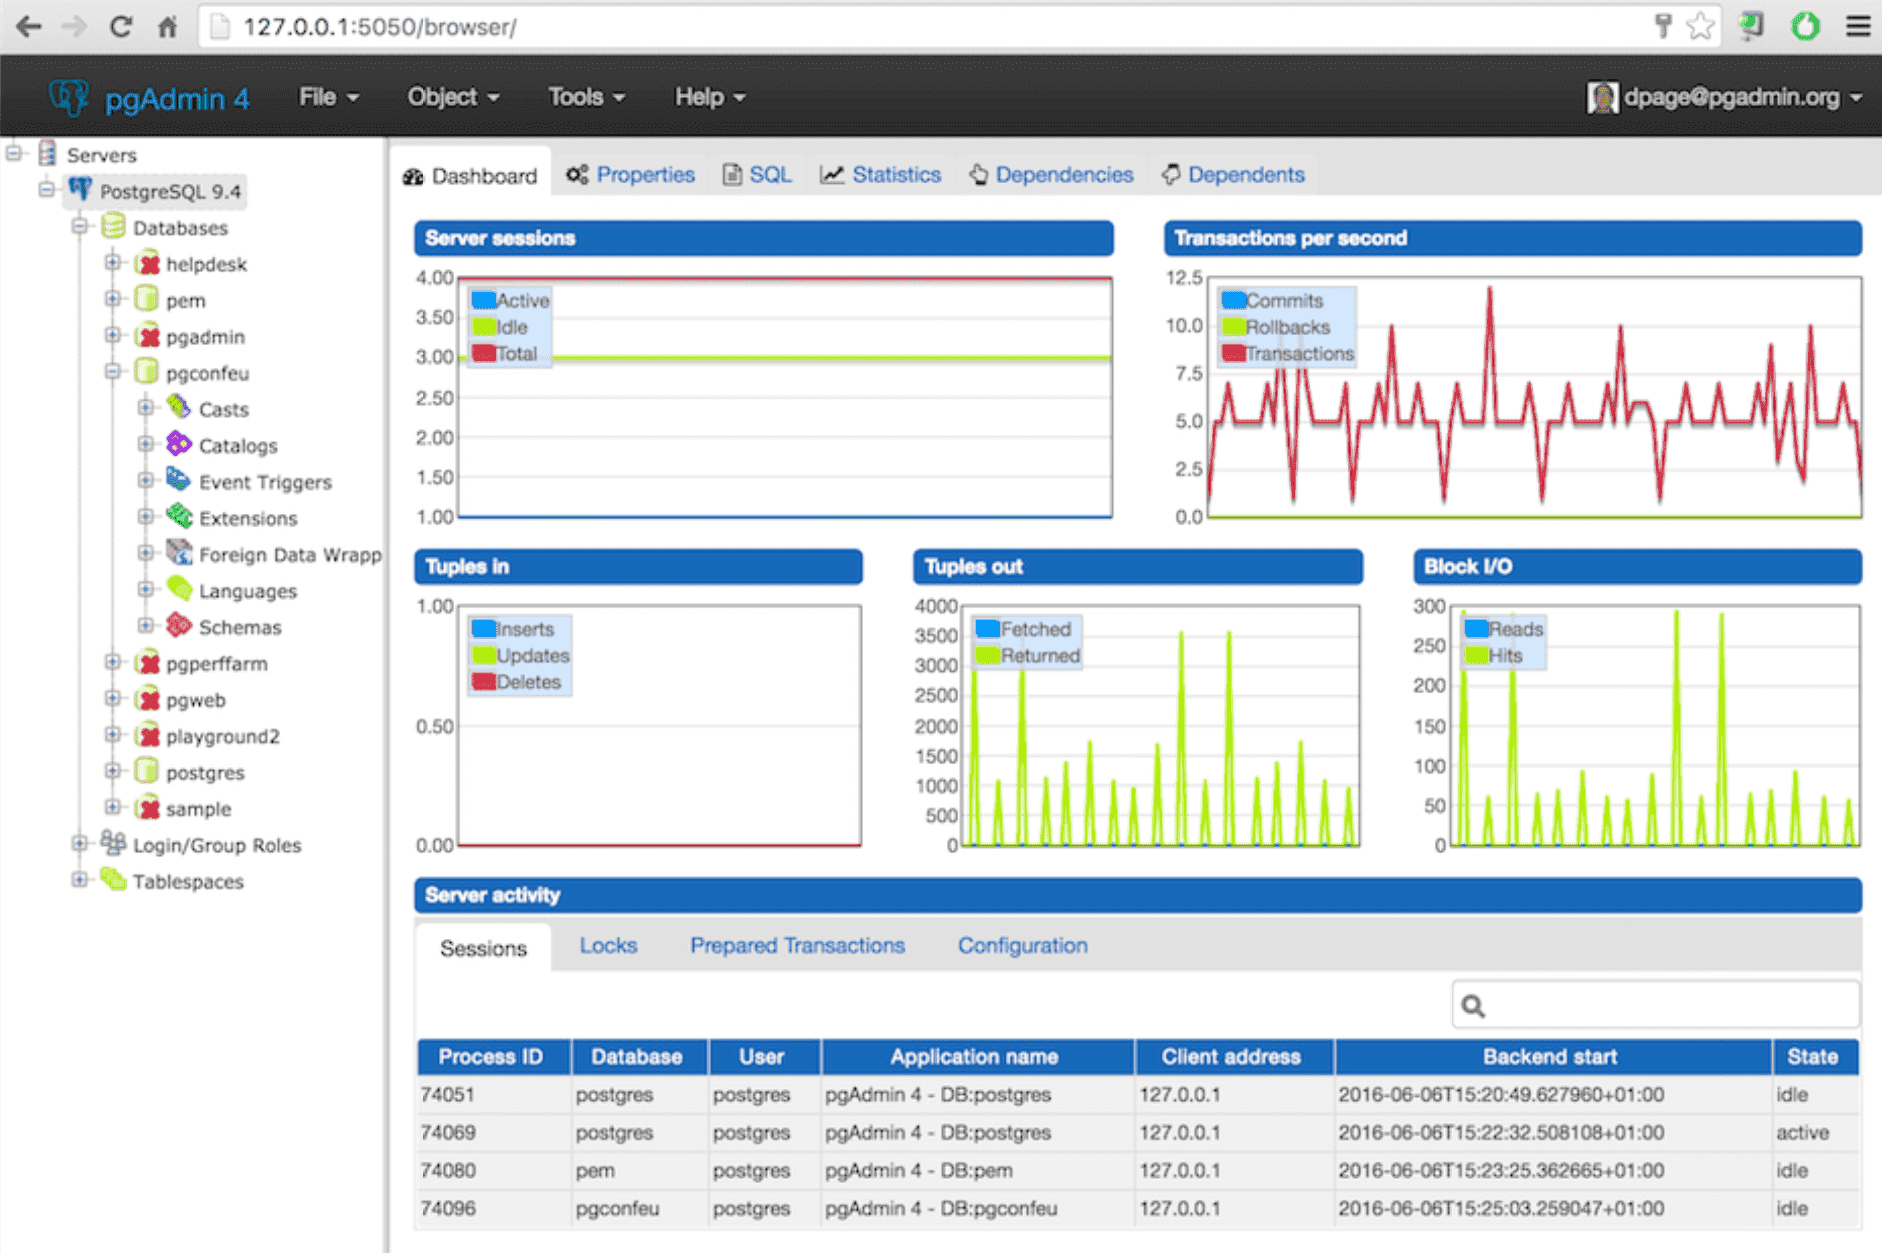Click the Languages node icon
1882x1253 pixels.
pos(179,590)
